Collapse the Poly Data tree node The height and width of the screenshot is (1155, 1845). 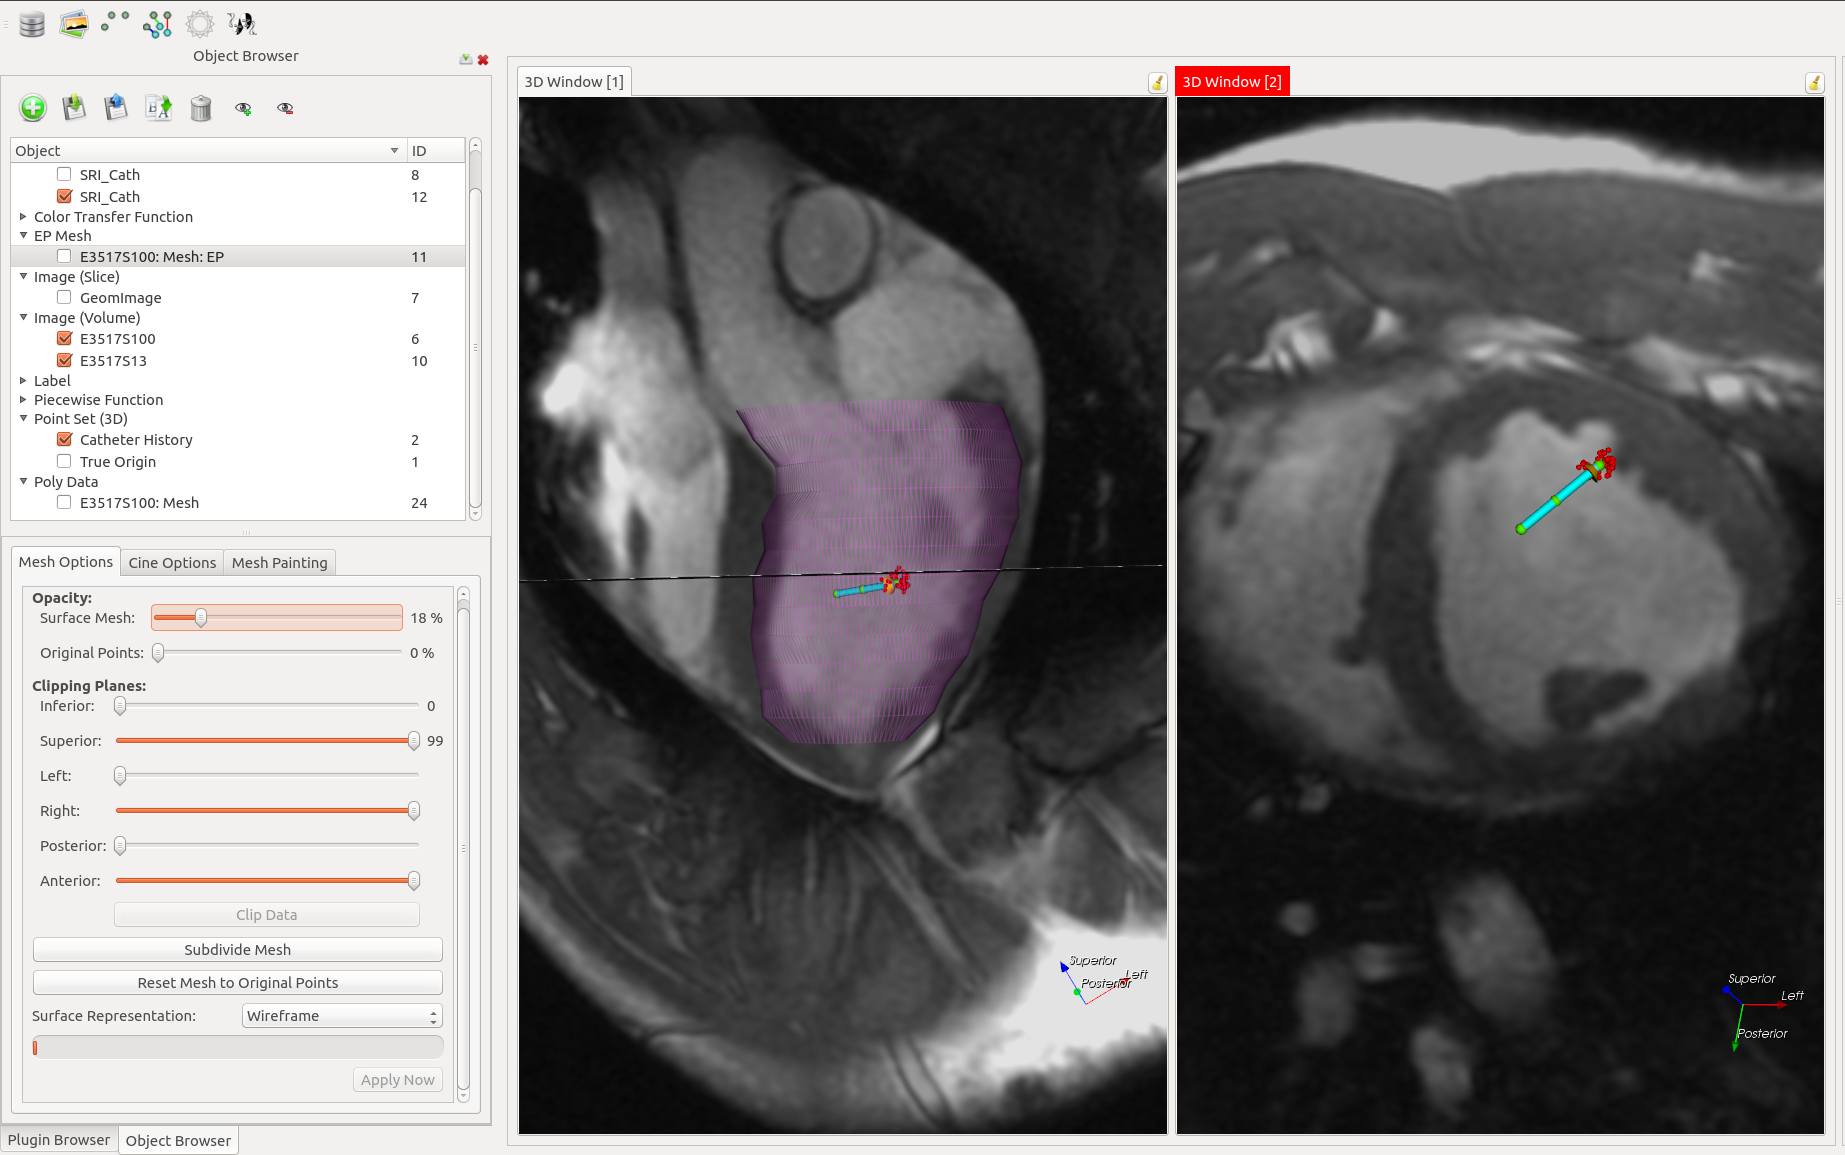(x=23, y=481)
